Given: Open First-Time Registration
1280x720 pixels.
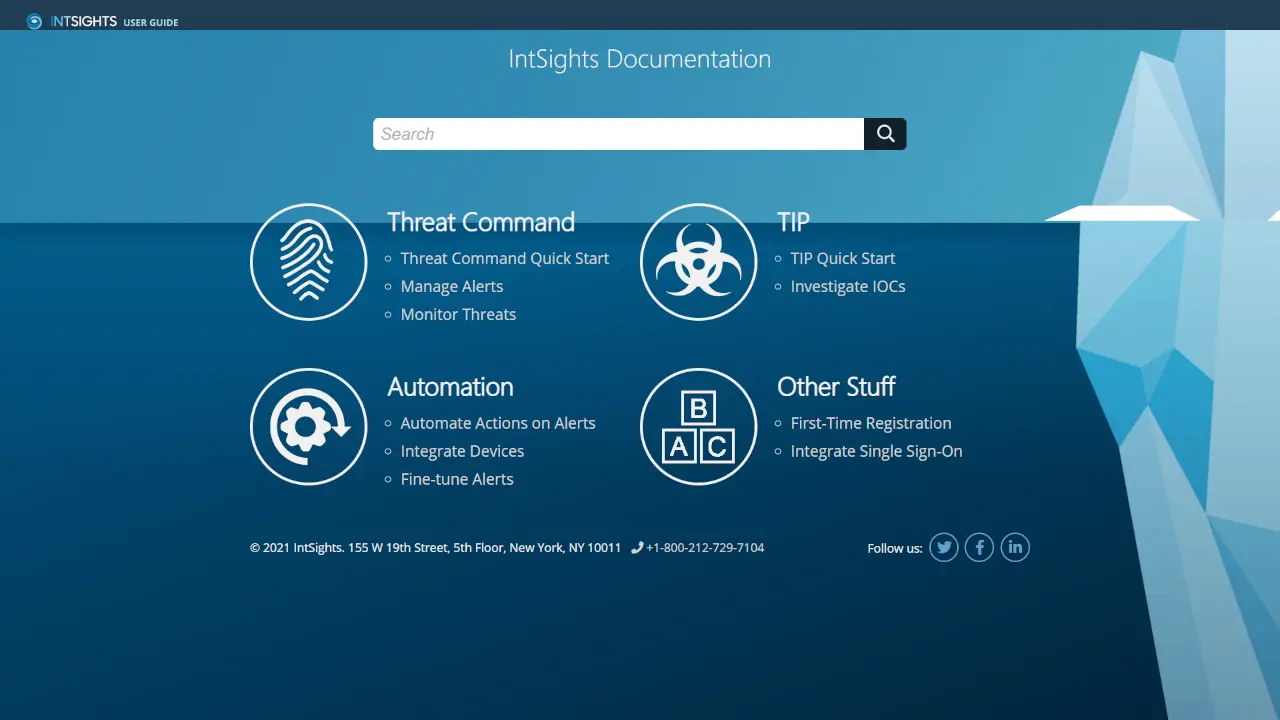Looking at the screenshot, I should (871, 423).
